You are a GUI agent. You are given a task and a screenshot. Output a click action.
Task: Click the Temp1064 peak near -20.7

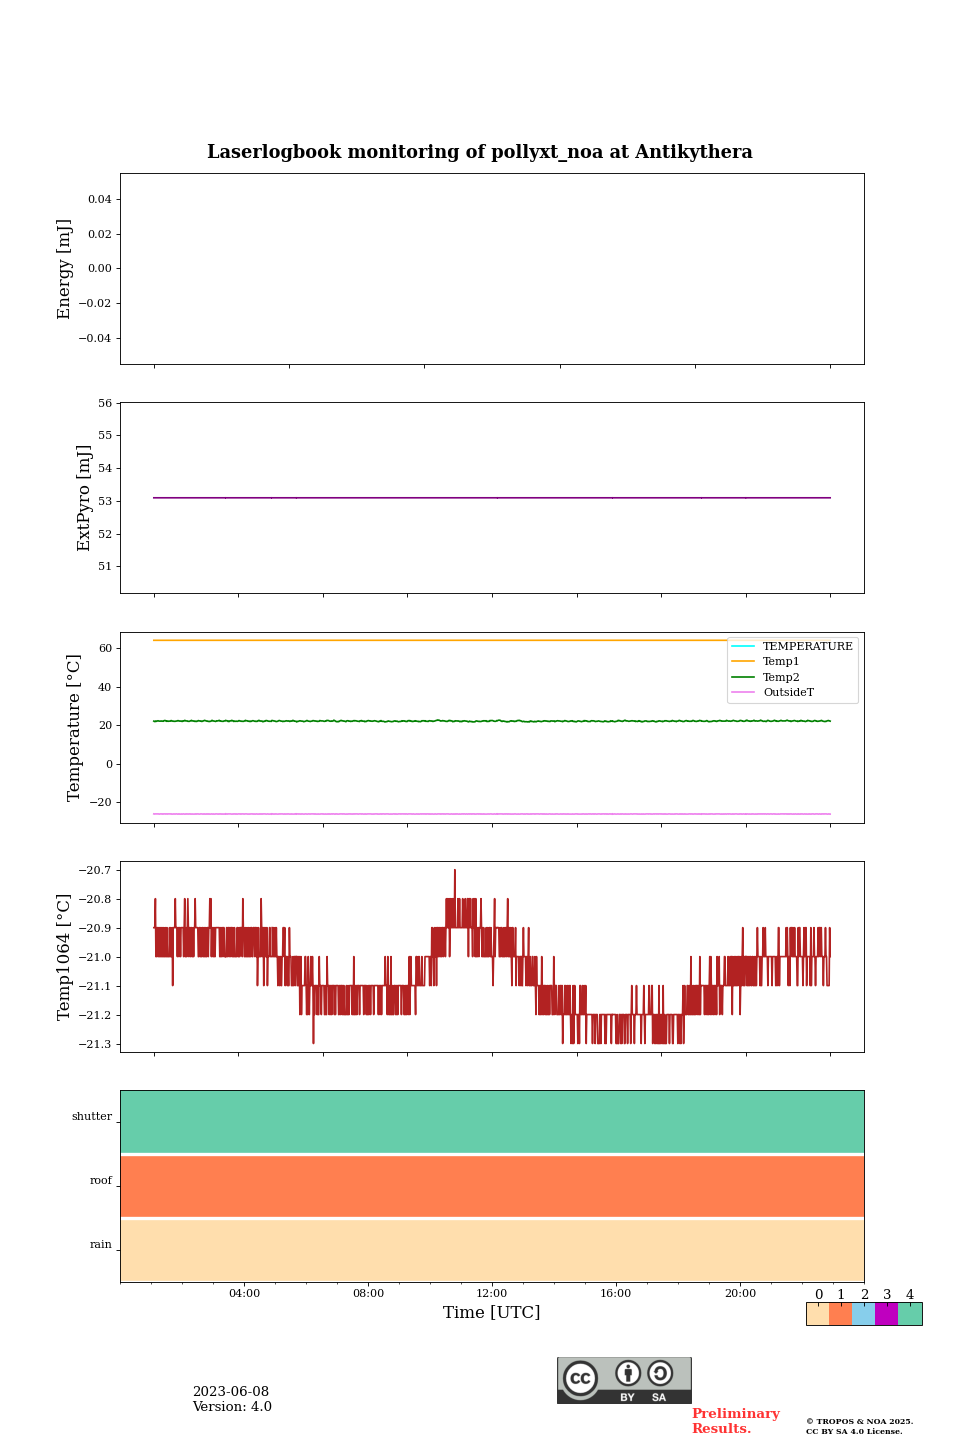coord(455,872)
